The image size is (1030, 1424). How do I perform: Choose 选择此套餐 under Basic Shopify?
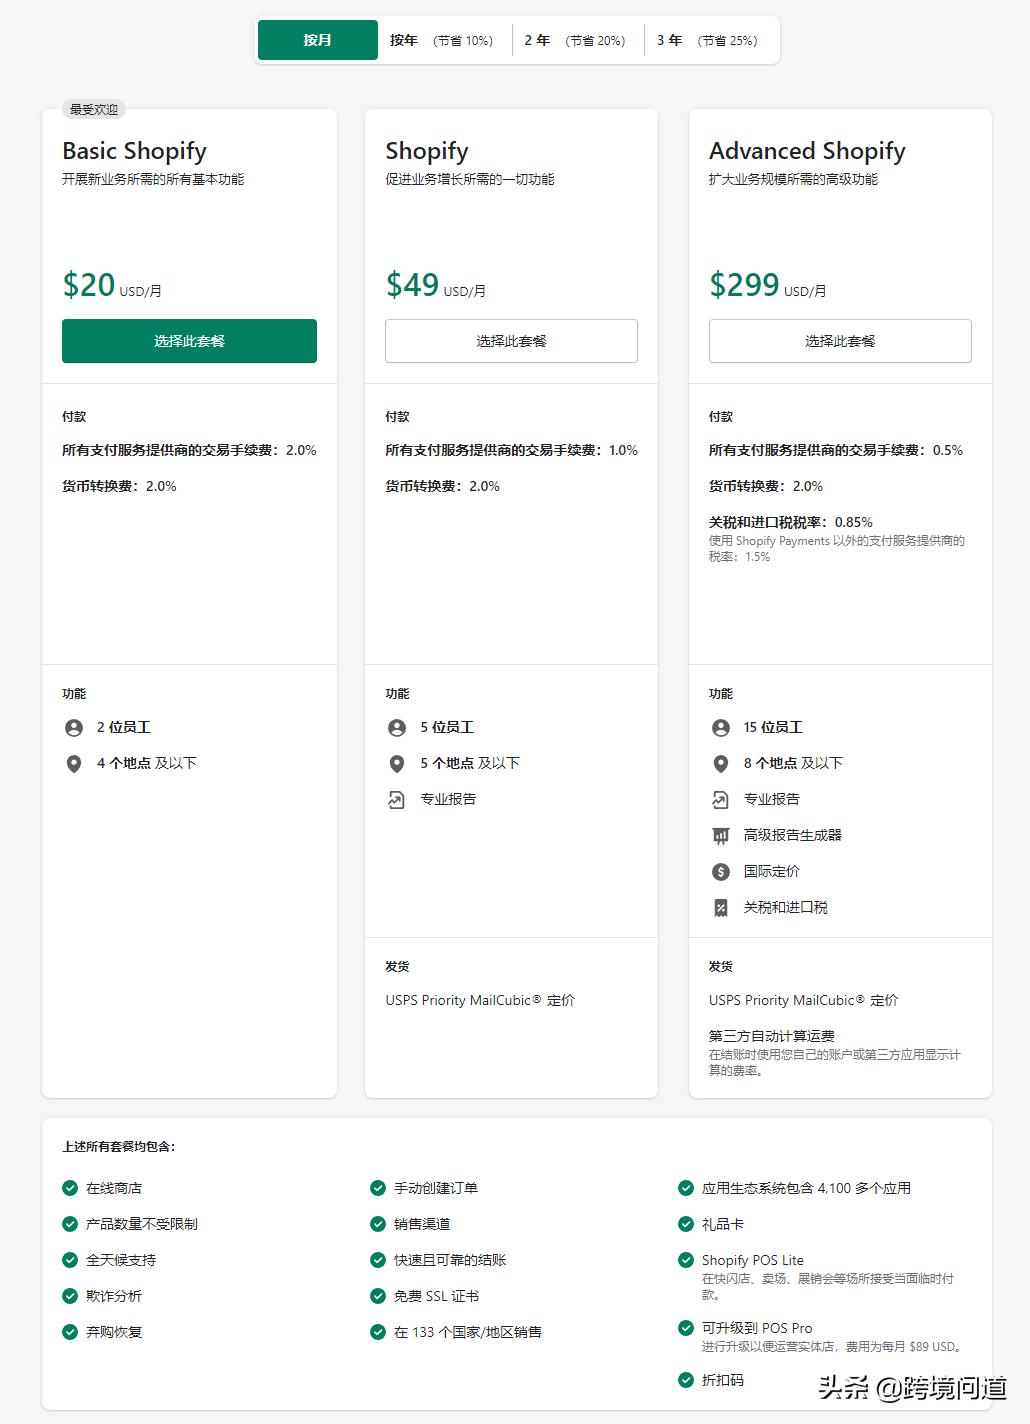point(189,341)
